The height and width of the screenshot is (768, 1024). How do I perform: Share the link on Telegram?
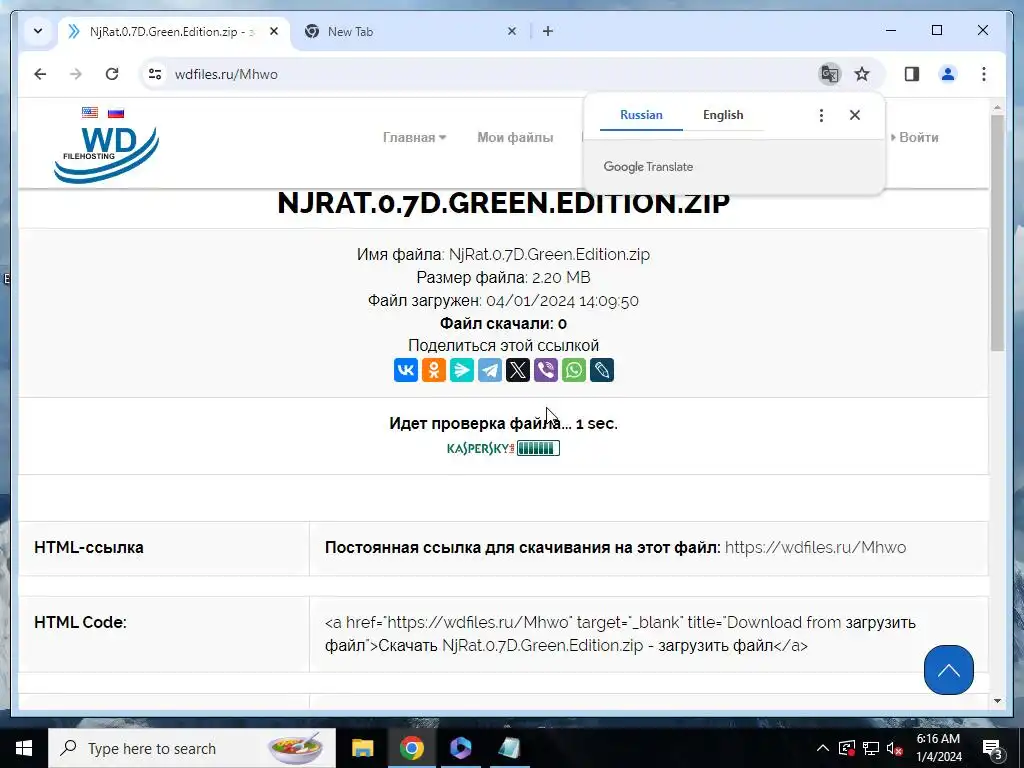(490, 370)
